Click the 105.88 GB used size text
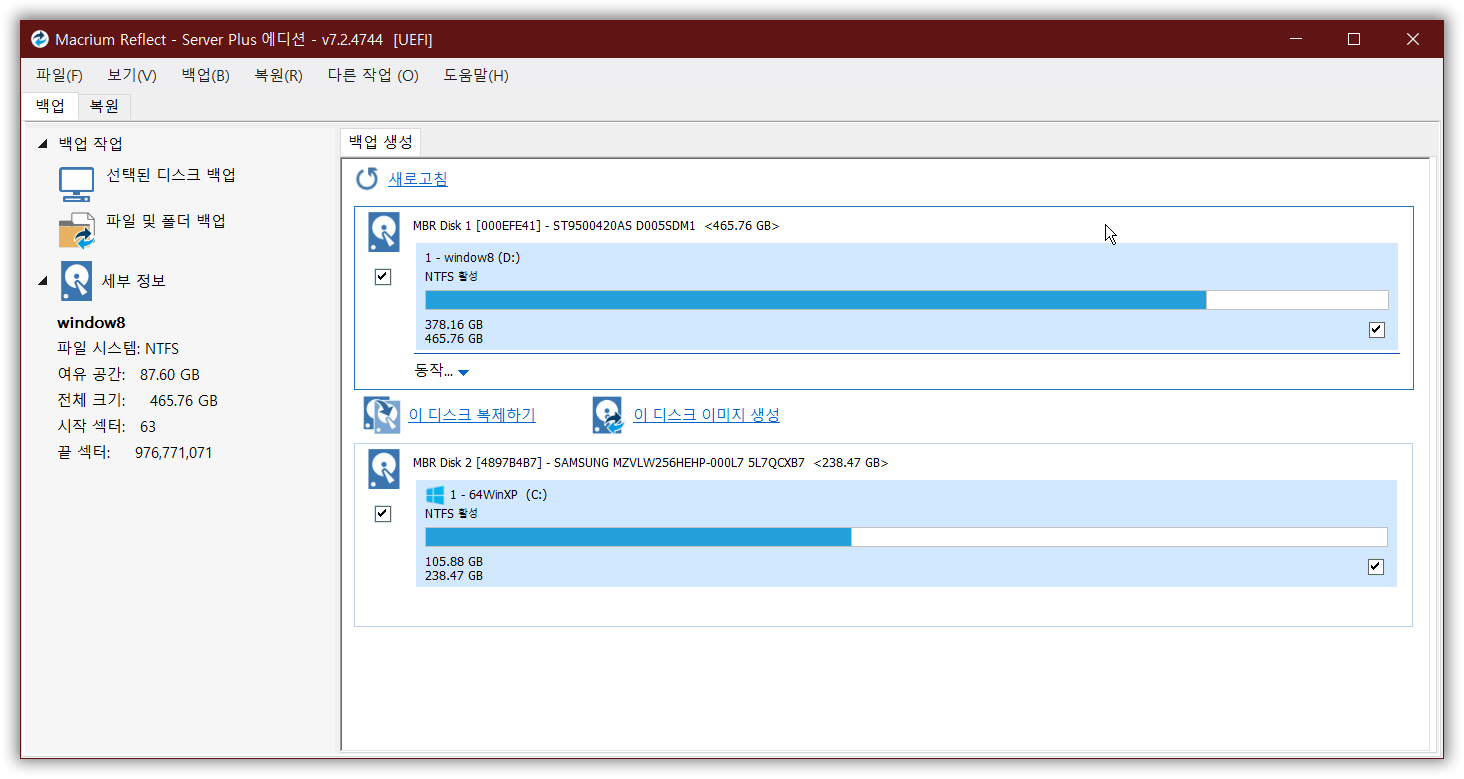1464x779 pixels. [x=454, y=562]
